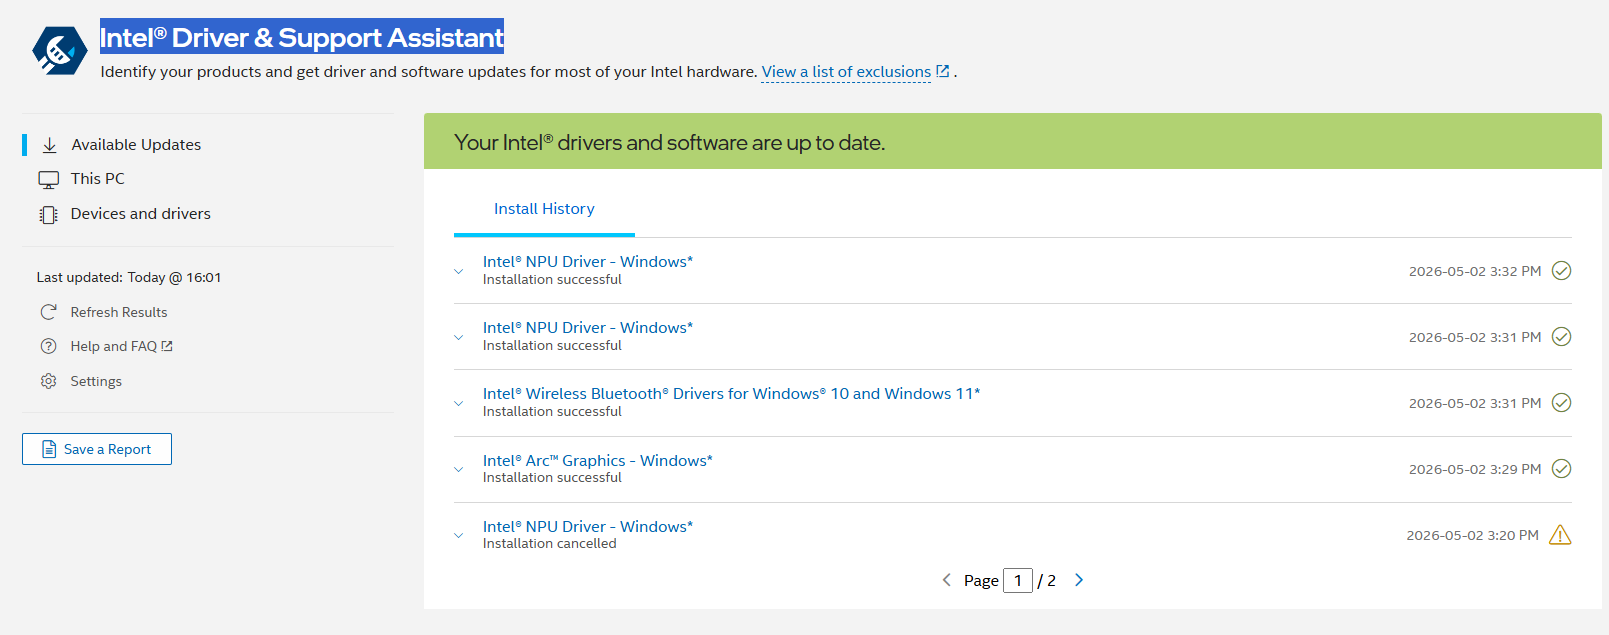
Task: Click the success checkmark for the 3:32 PM NPU Driver install
Action: pyautogui.click(x=1561, y=271)
